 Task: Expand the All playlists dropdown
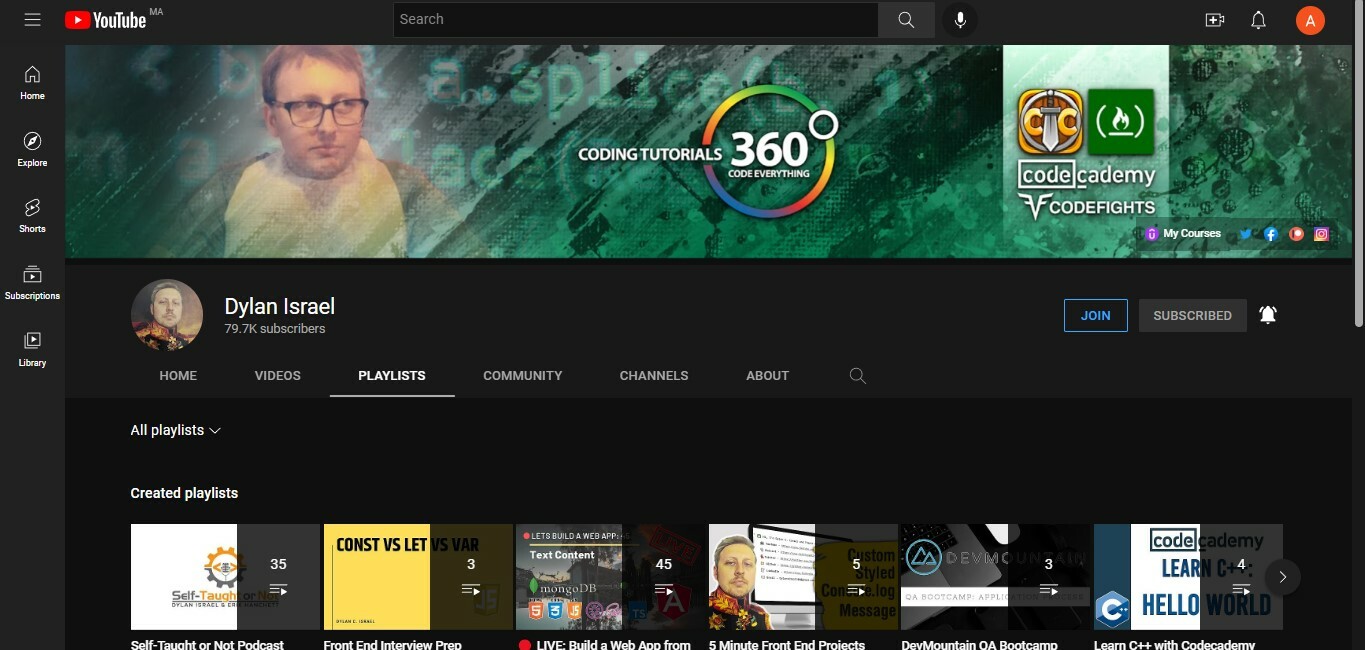[176, 430]
